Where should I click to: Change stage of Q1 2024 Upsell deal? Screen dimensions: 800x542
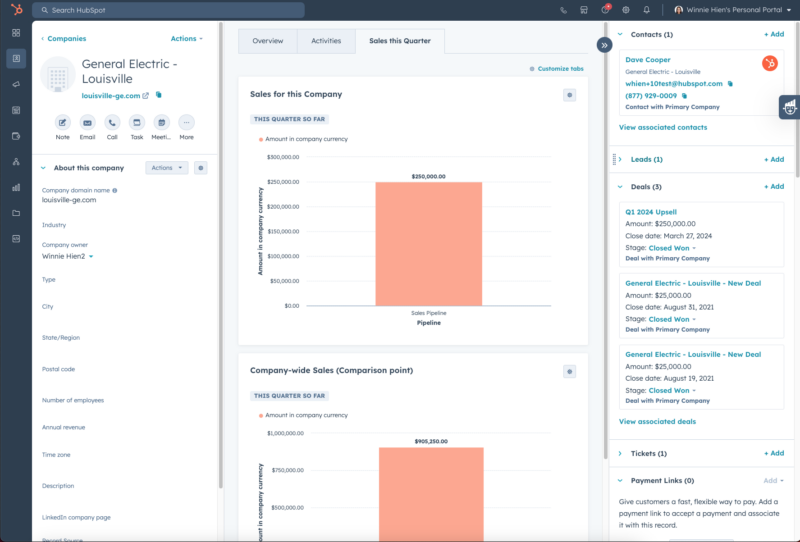point(672,248)
